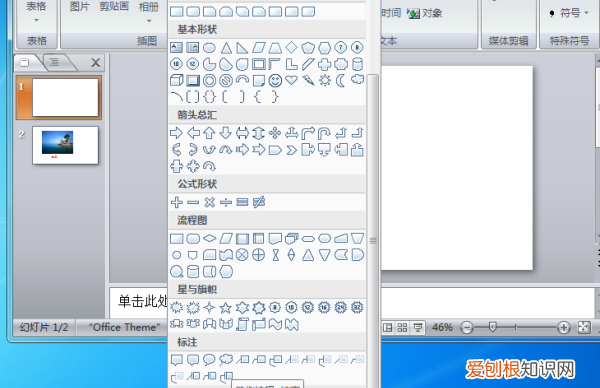The width and height of the screenshot is (600, 388).
Task: Click the blank slide canvas
Action: tap(457, 168)
